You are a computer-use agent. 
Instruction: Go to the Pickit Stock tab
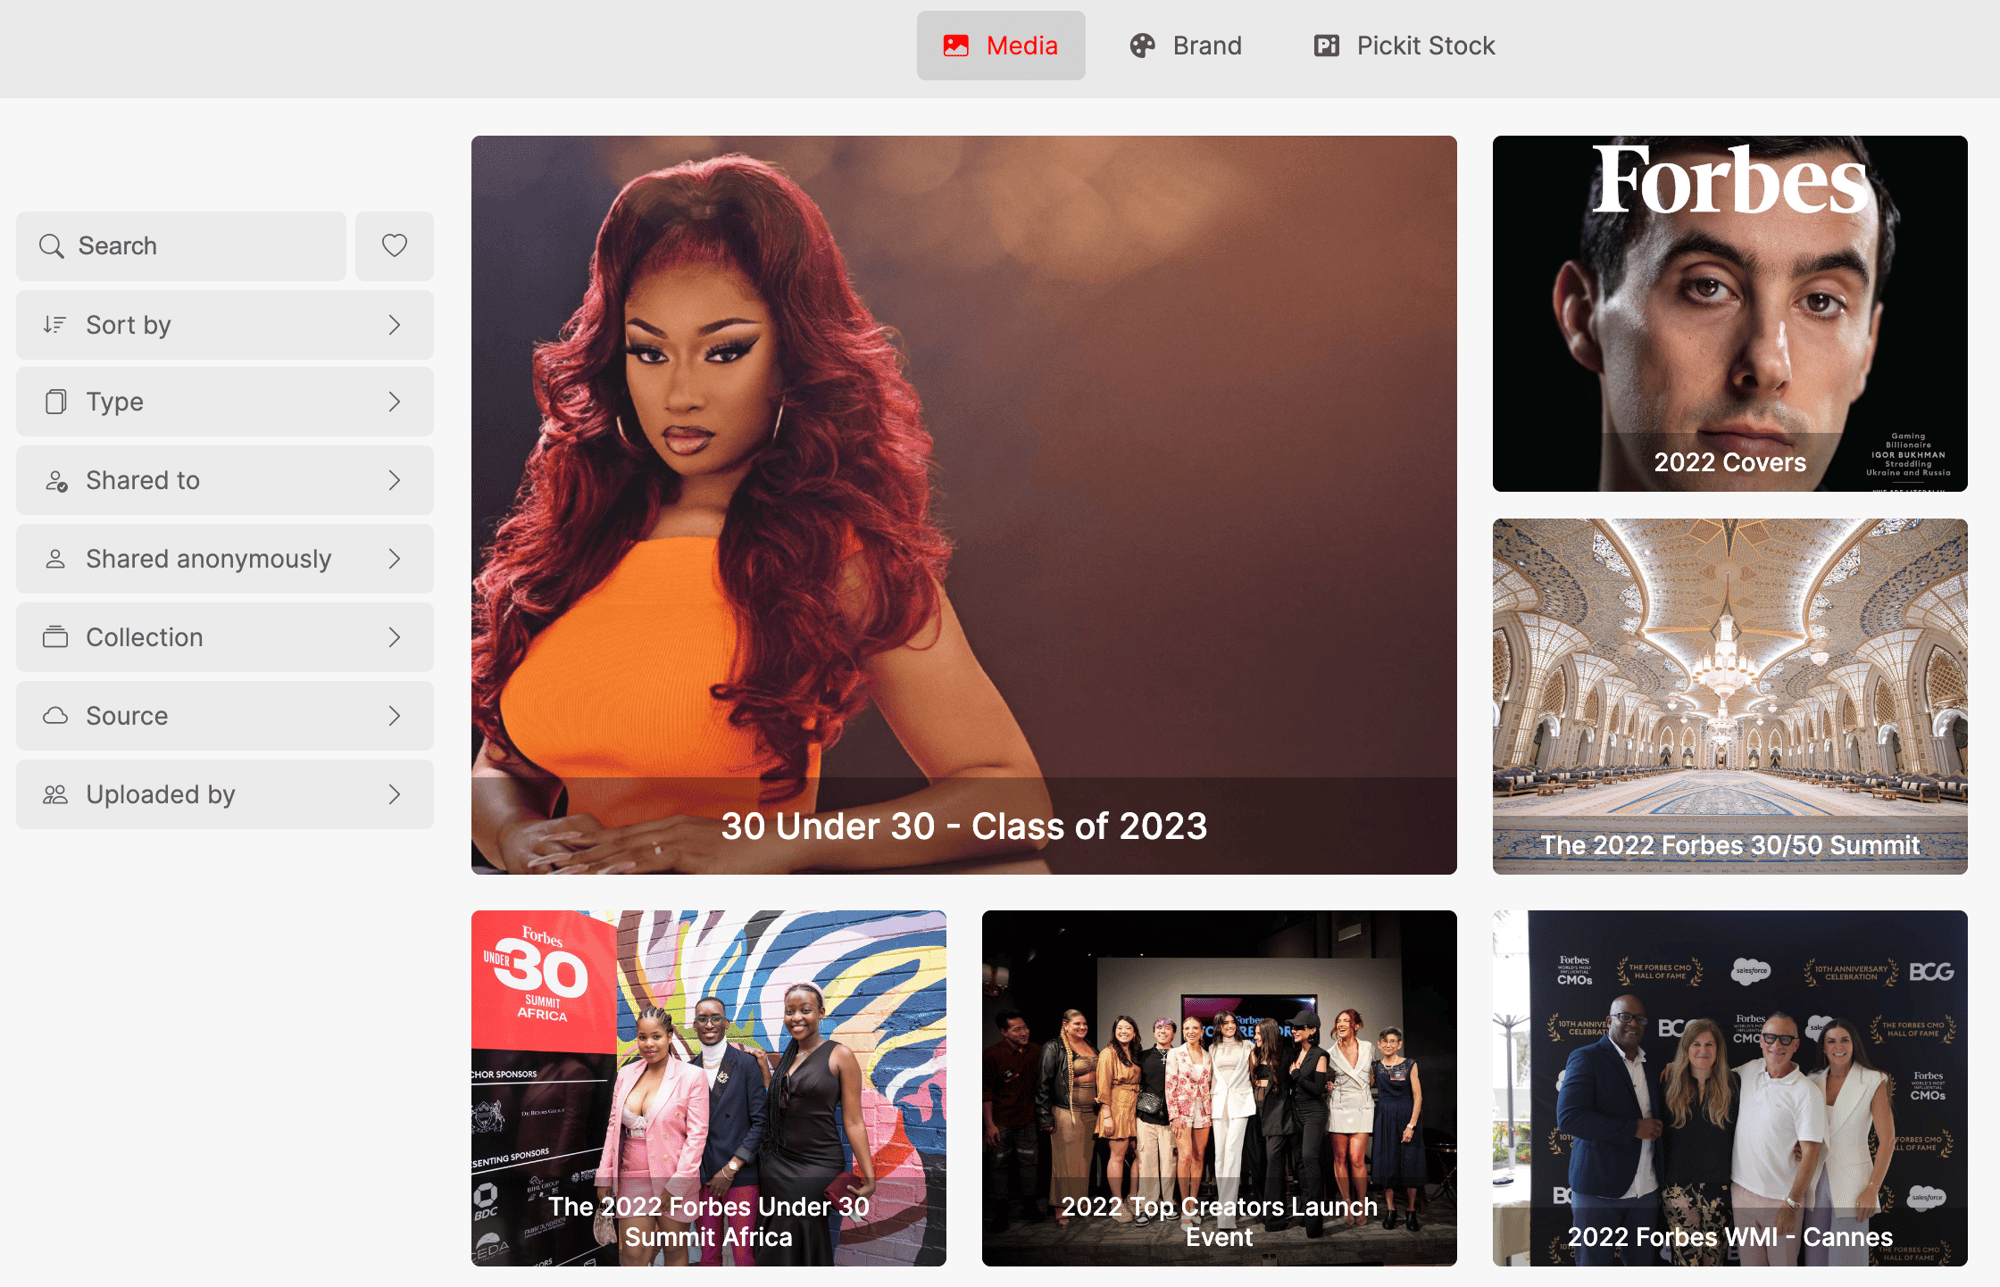tap(1403, 46)
